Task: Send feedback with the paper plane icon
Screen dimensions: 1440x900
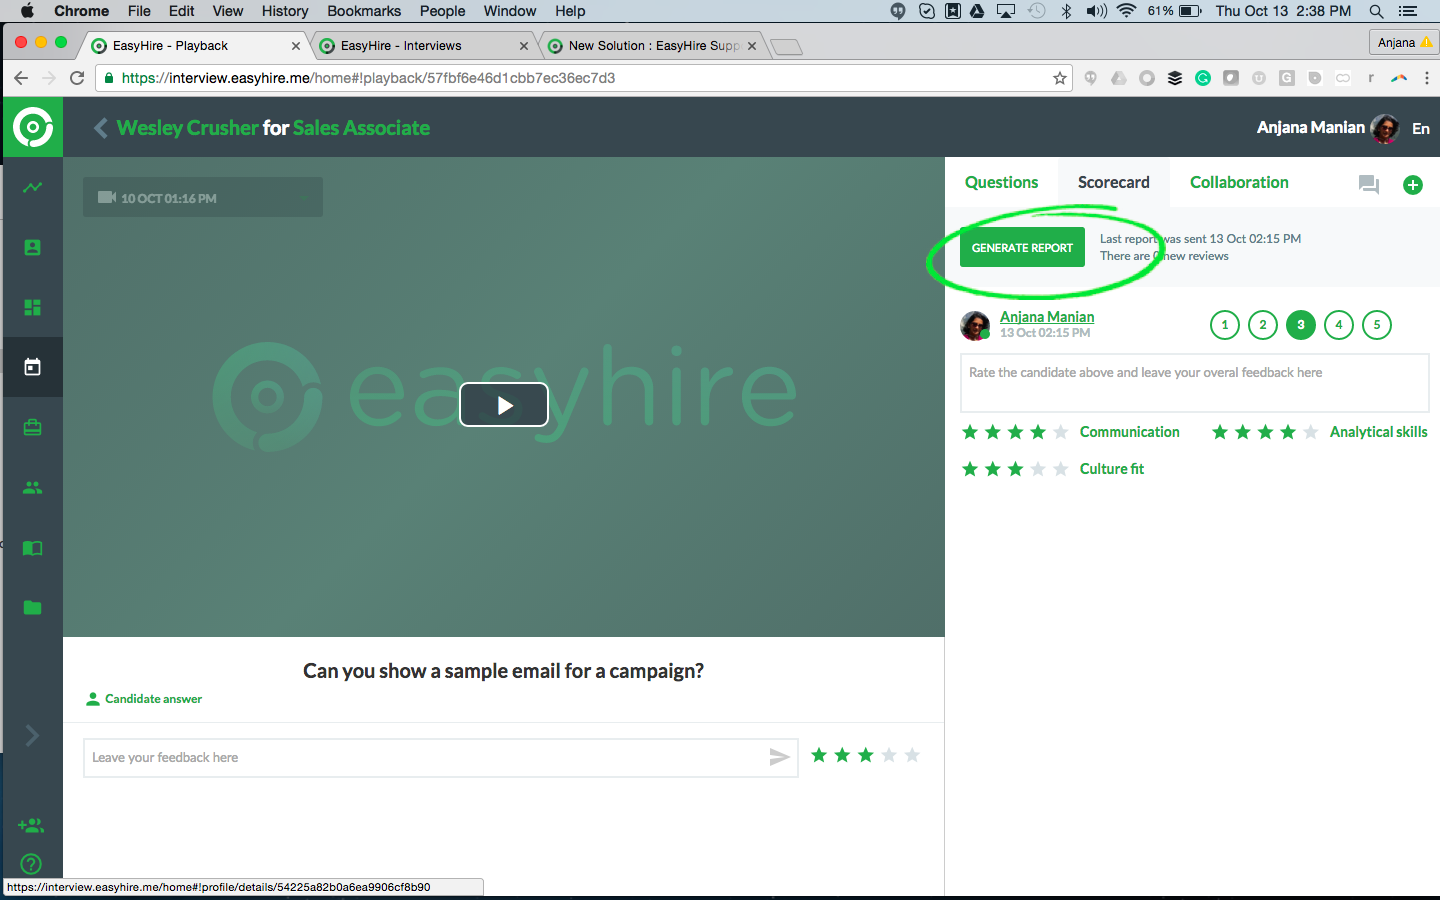Action: 780,758
